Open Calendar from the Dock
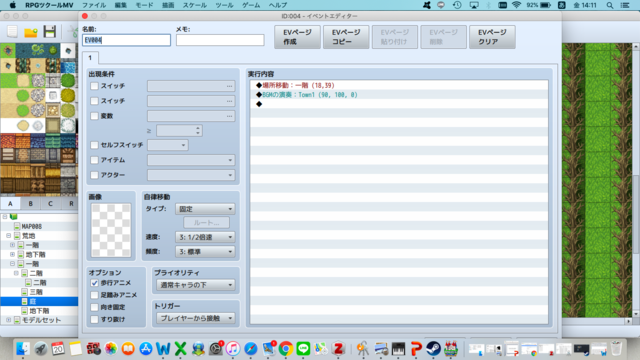640x360 pixels. click(x=58, y=349)
